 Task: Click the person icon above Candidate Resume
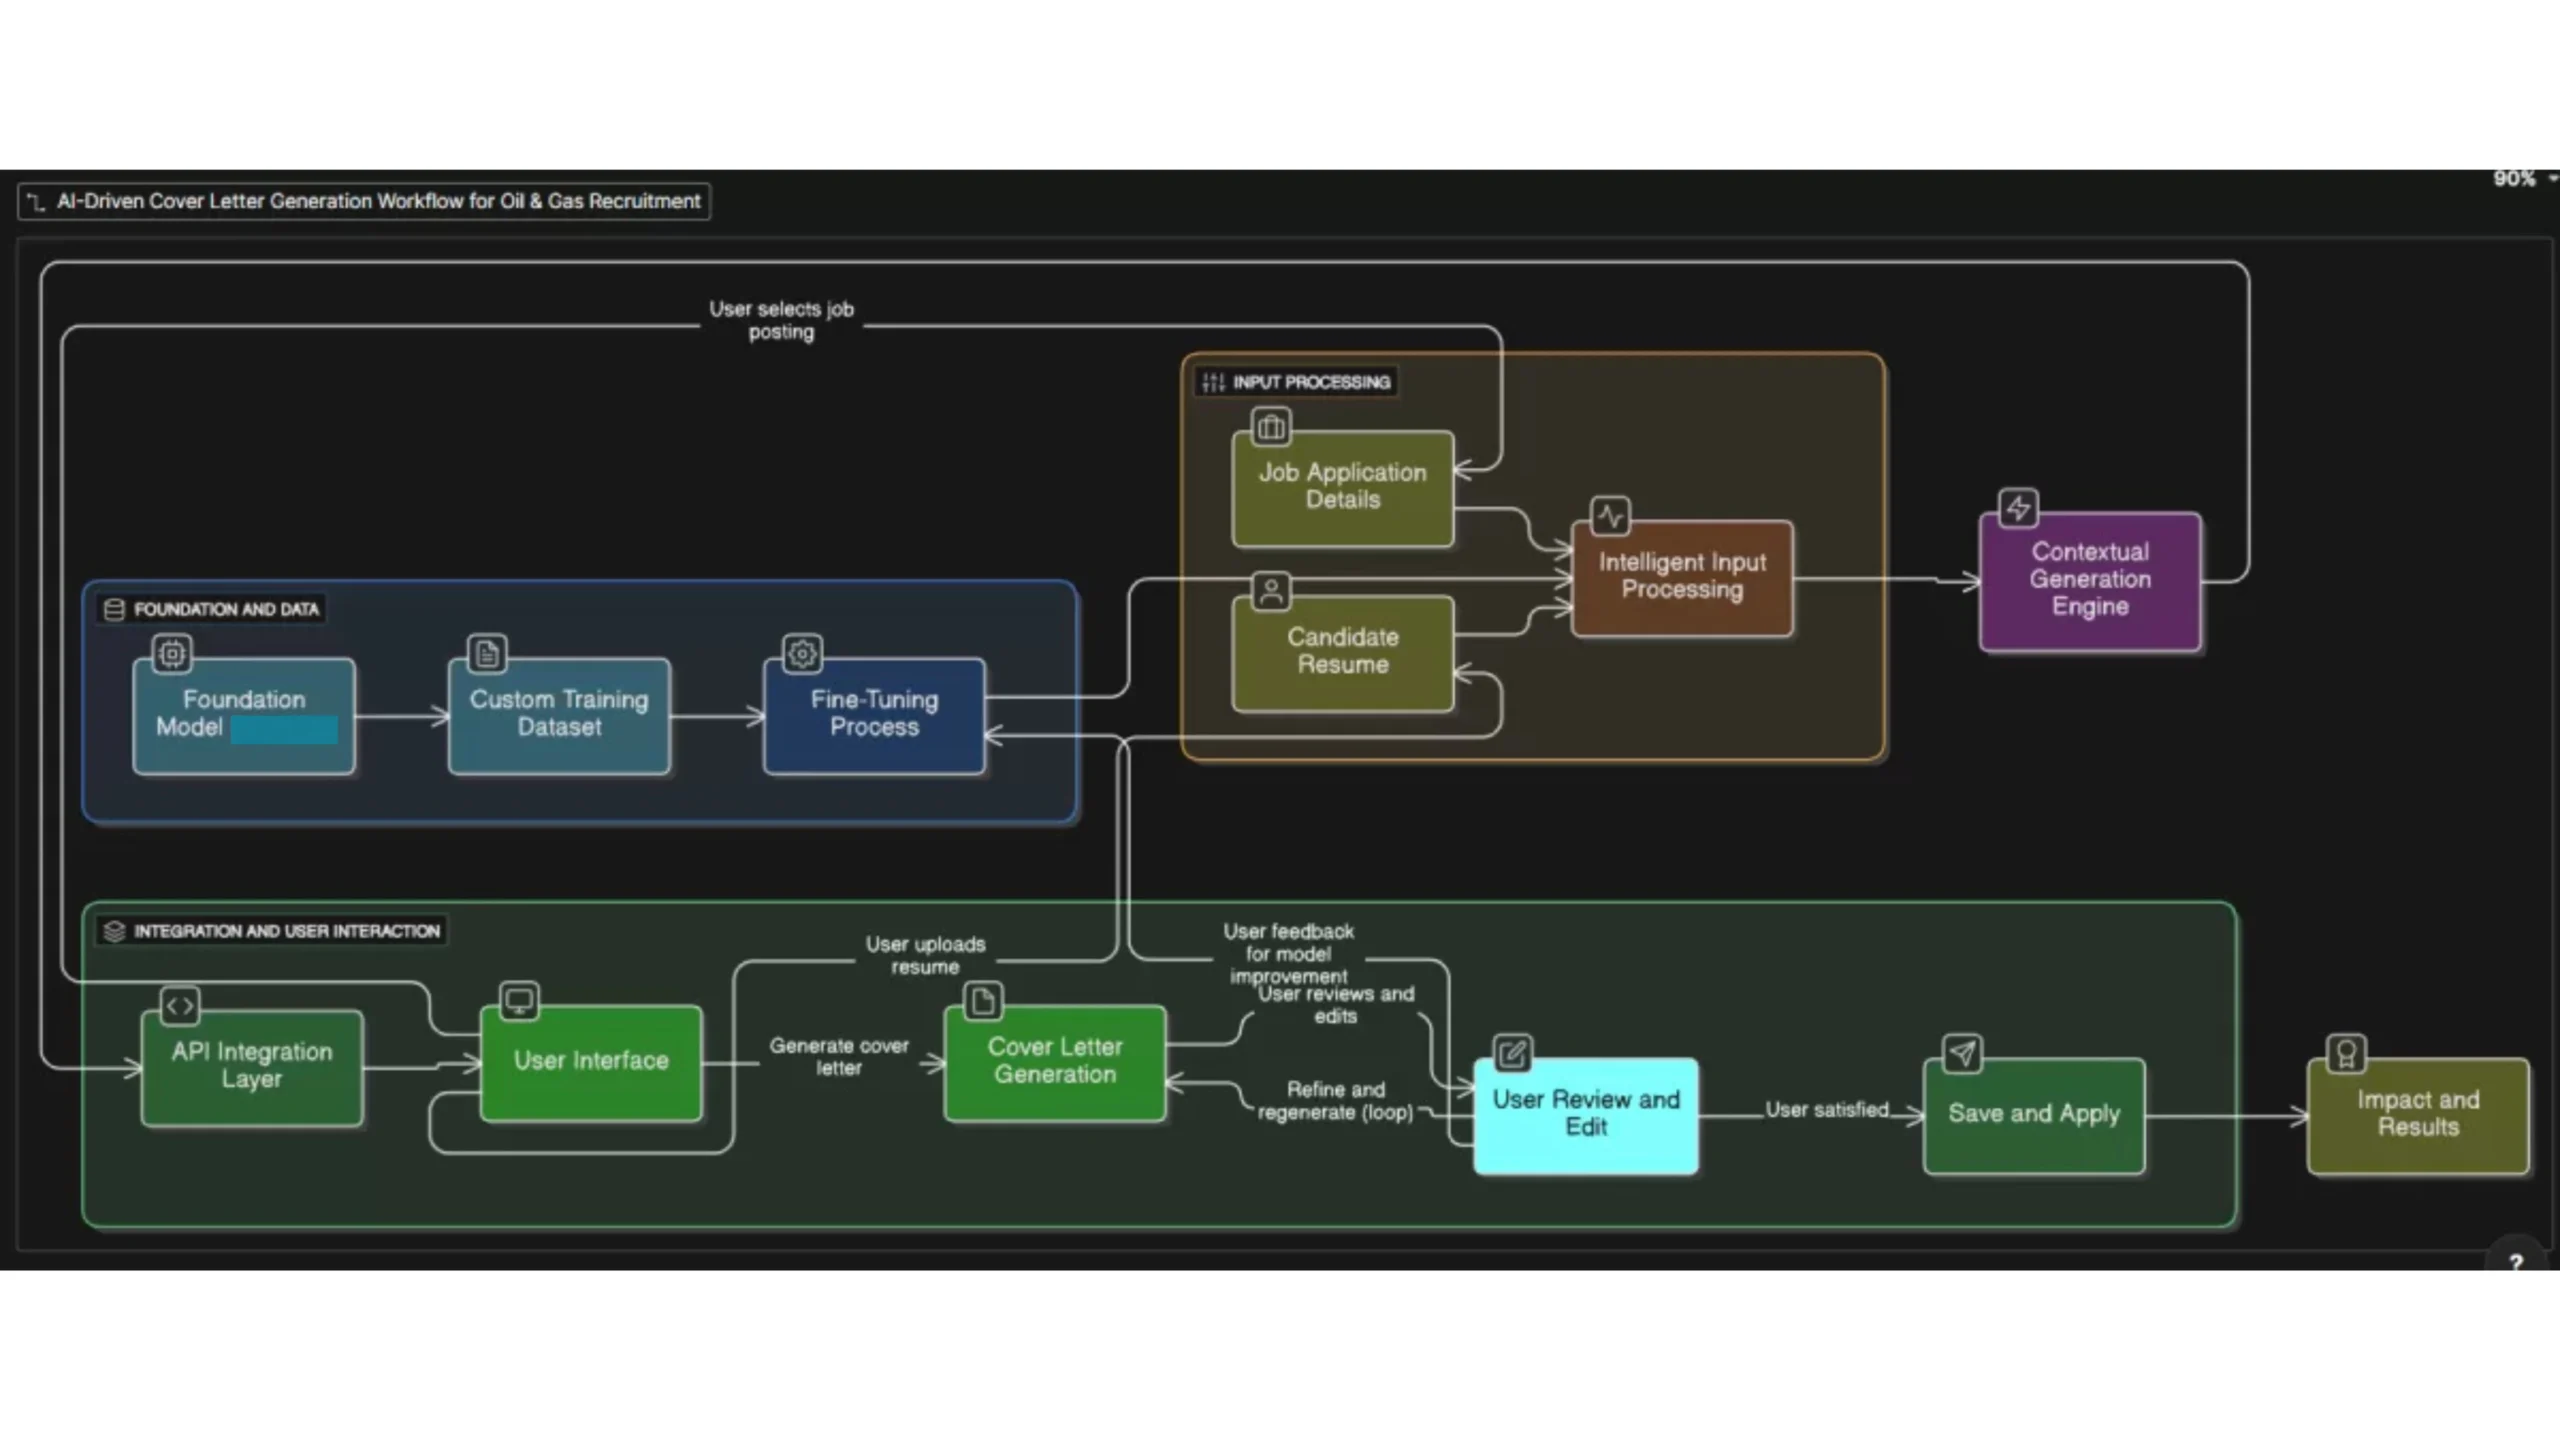1271,591
